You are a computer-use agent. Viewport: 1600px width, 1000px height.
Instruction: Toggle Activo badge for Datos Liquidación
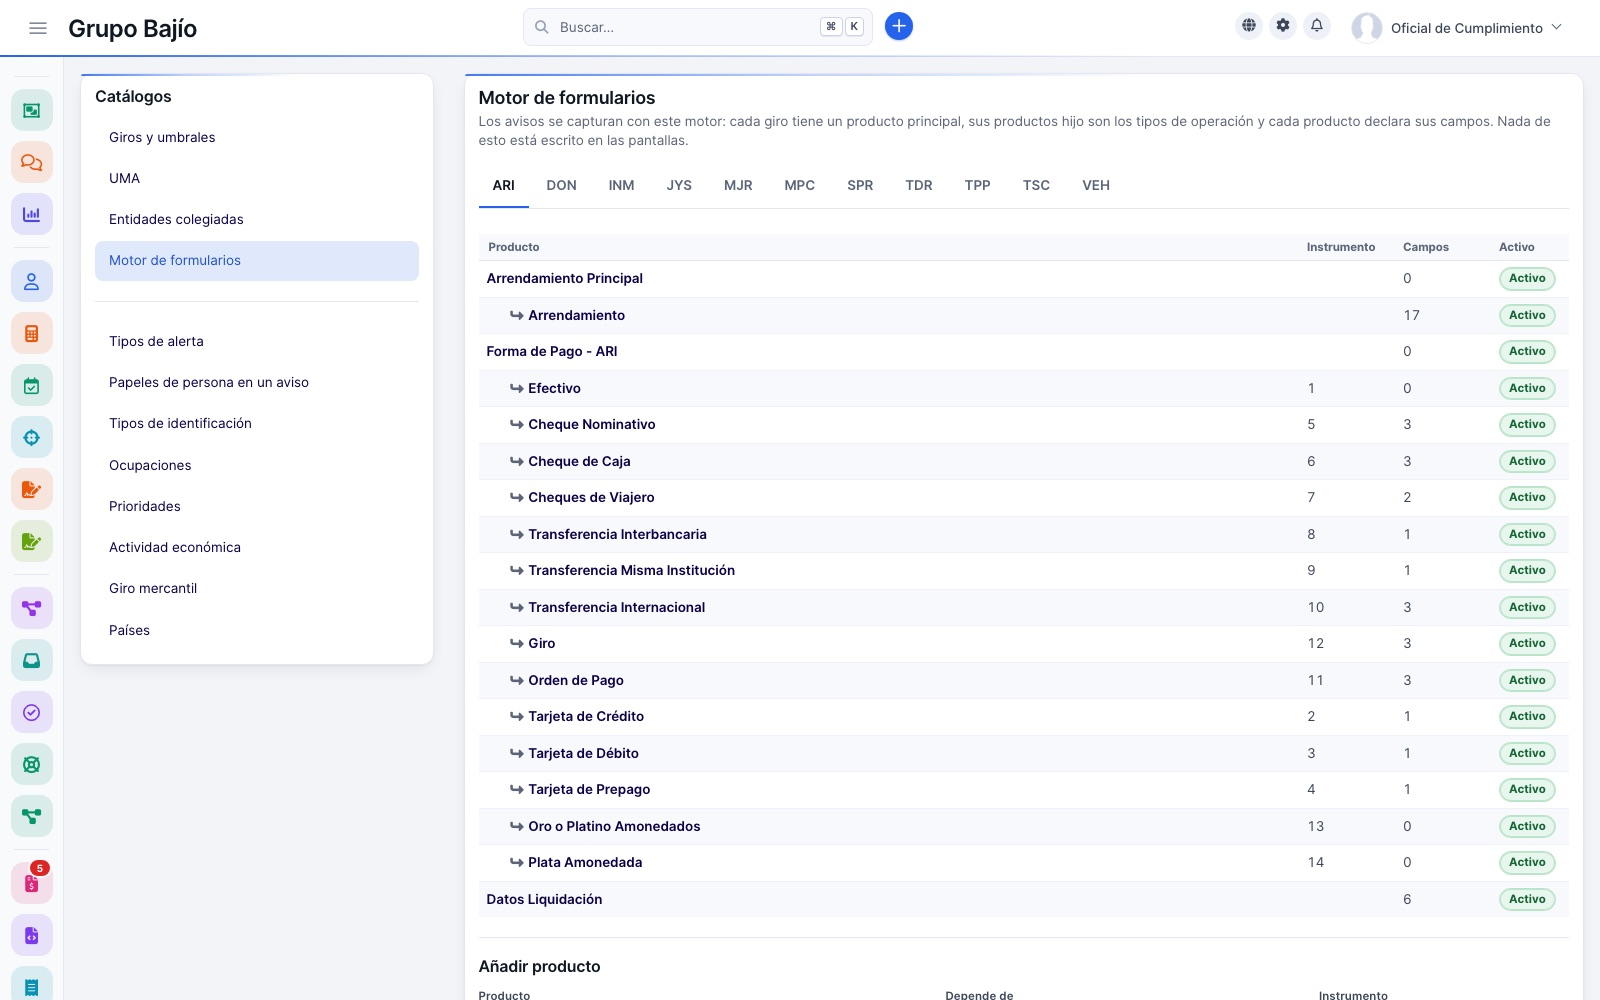click(x=1527, y=900)
